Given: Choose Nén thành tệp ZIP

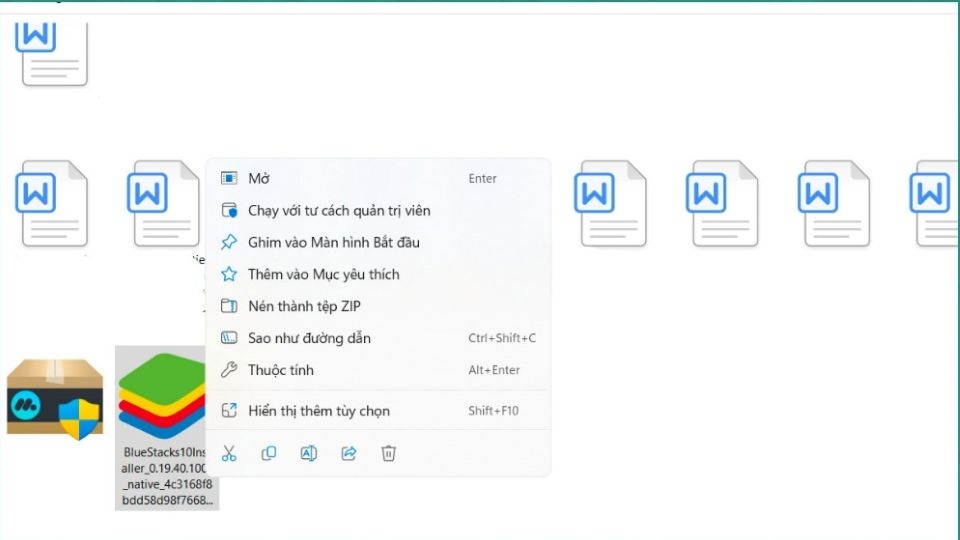Looking at the screenshot, I should 378,306.
